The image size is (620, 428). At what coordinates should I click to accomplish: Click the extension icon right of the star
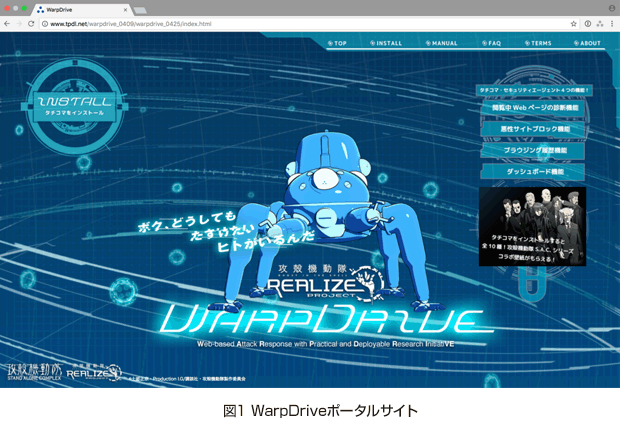(x=588, y=24)
